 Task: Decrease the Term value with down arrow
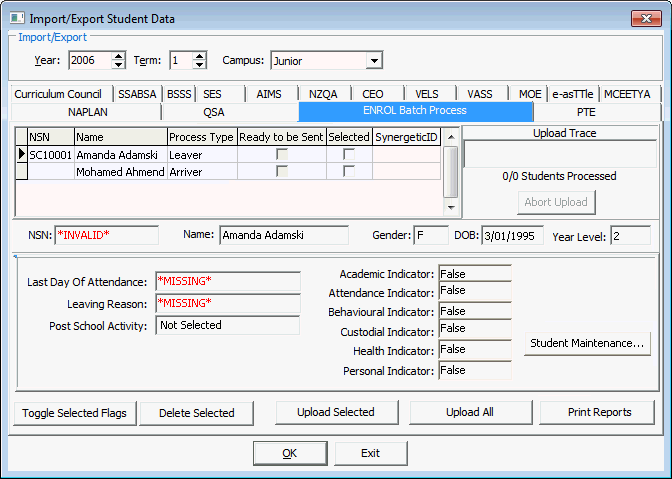199,65
